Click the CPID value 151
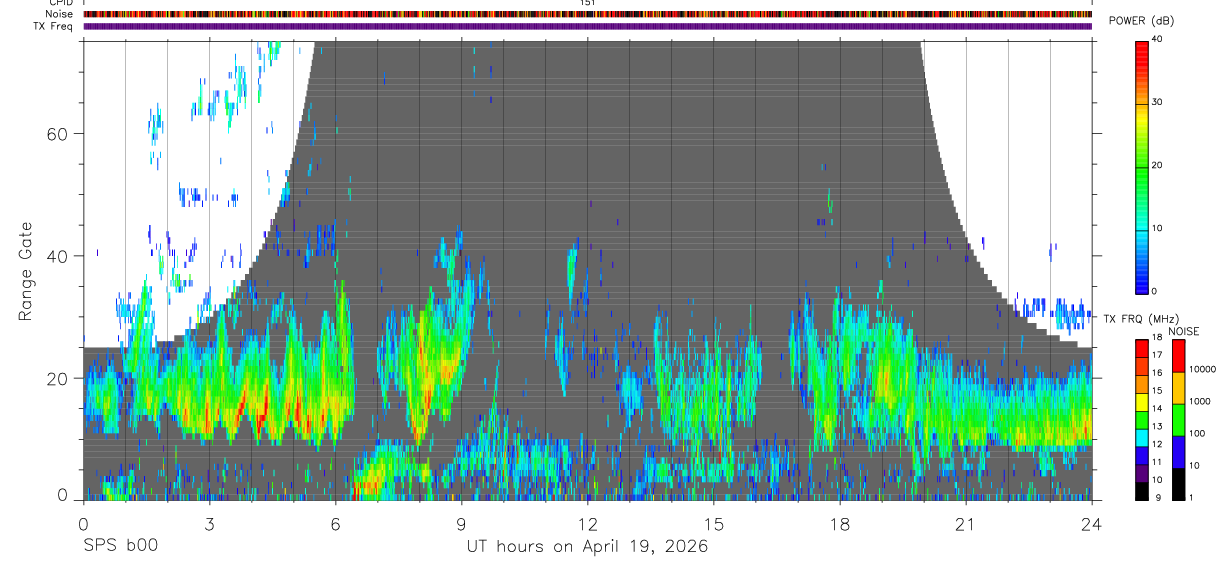 [587, 3]
